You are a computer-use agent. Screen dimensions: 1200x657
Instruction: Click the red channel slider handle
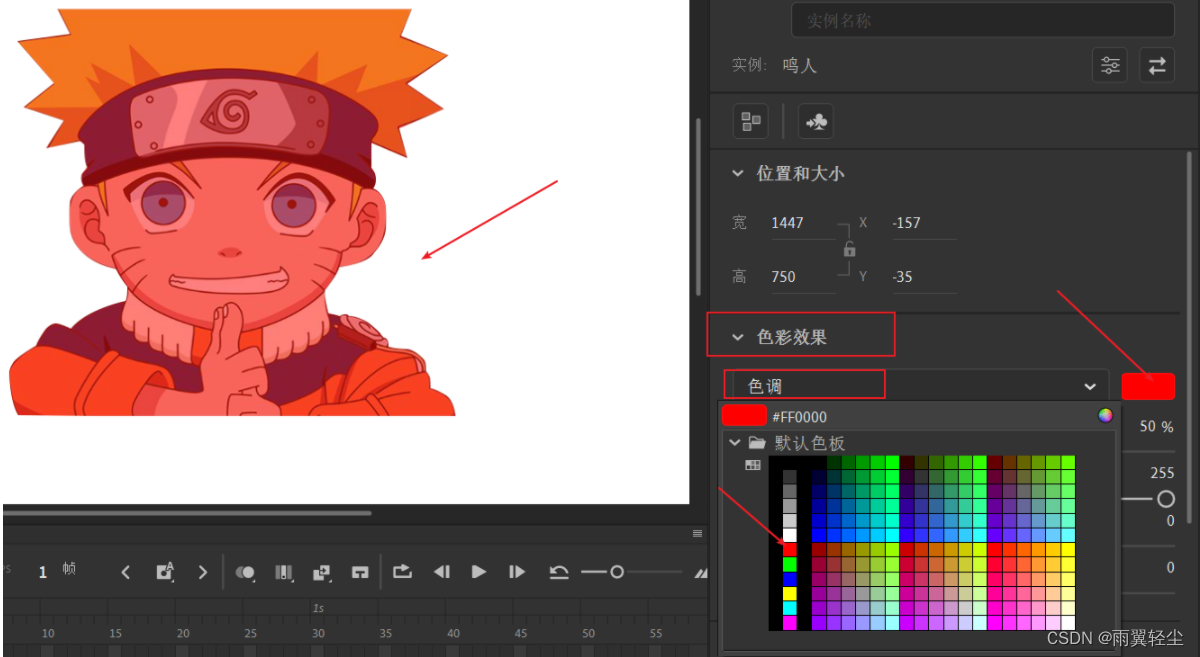(x=1166, y=498)
